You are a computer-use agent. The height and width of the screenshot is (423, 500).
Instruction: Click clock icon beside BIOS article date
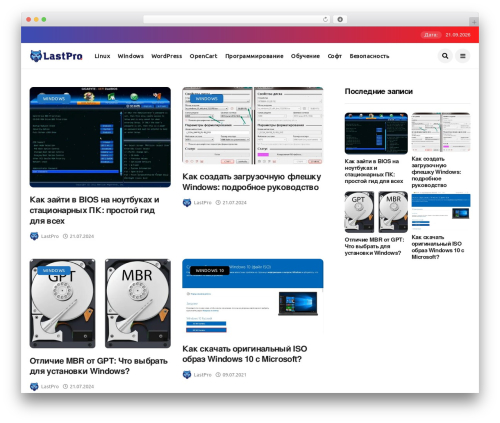[65, 236]
